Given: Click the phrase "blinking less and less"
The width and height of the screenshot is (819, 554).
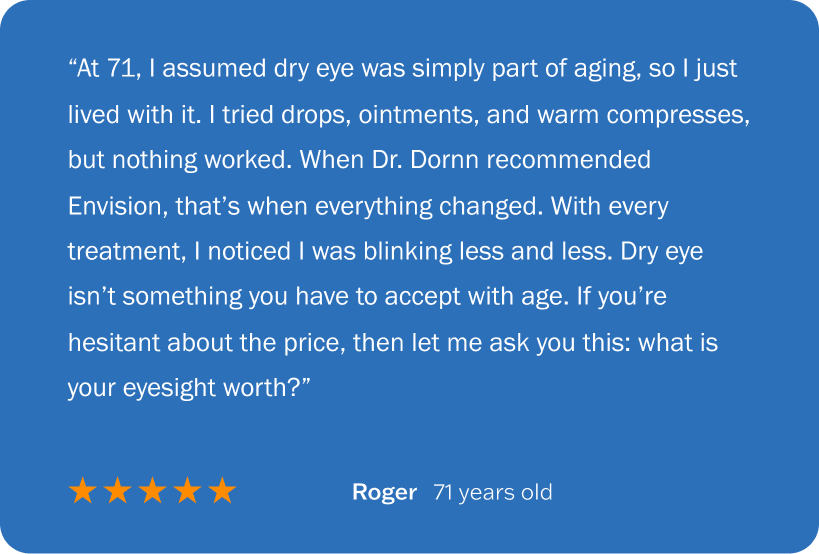Looking at the screenshot, I should coord(478,252).
